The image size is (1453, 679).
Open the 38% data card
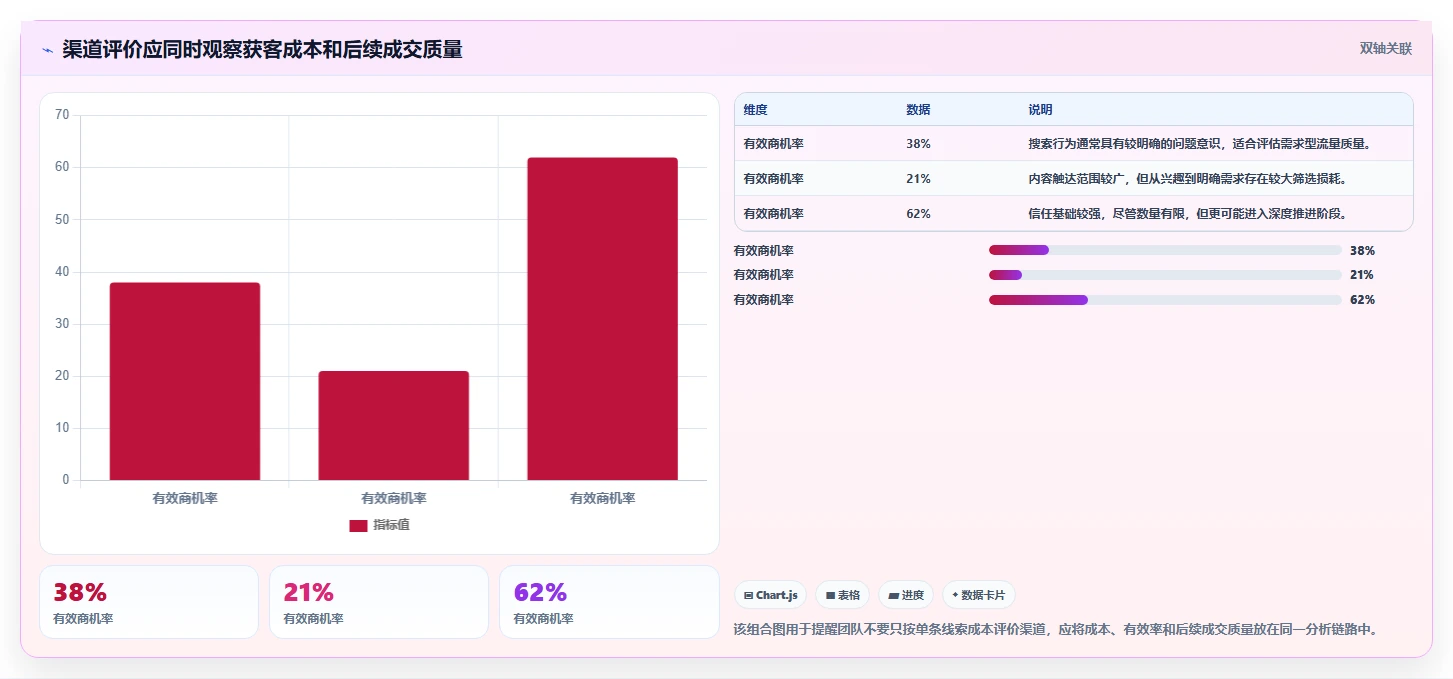(x=149, y=602)
